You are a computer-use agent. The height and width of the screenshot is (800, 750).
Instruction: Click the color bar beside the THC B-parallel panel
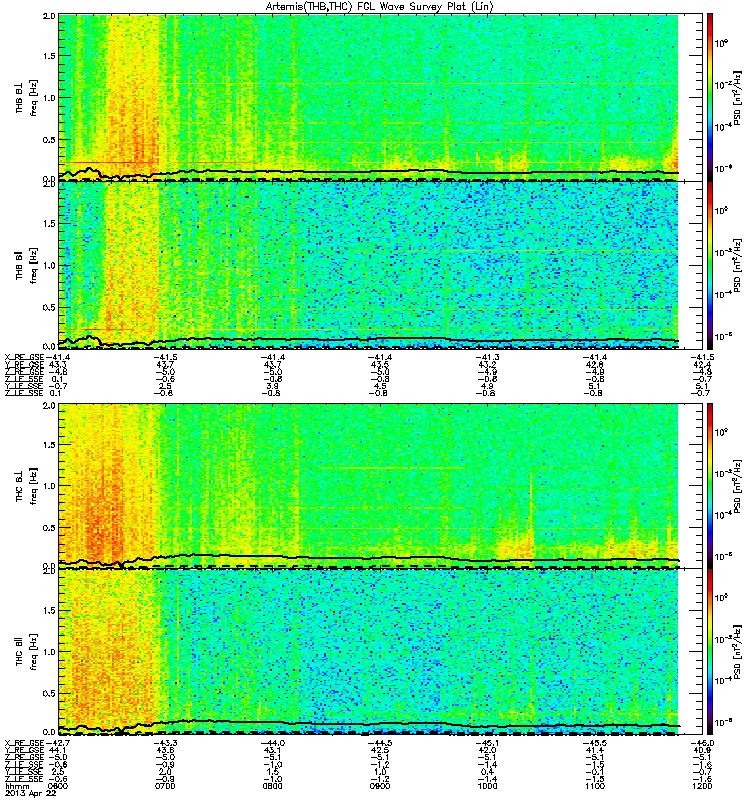[x=710, y=652]
